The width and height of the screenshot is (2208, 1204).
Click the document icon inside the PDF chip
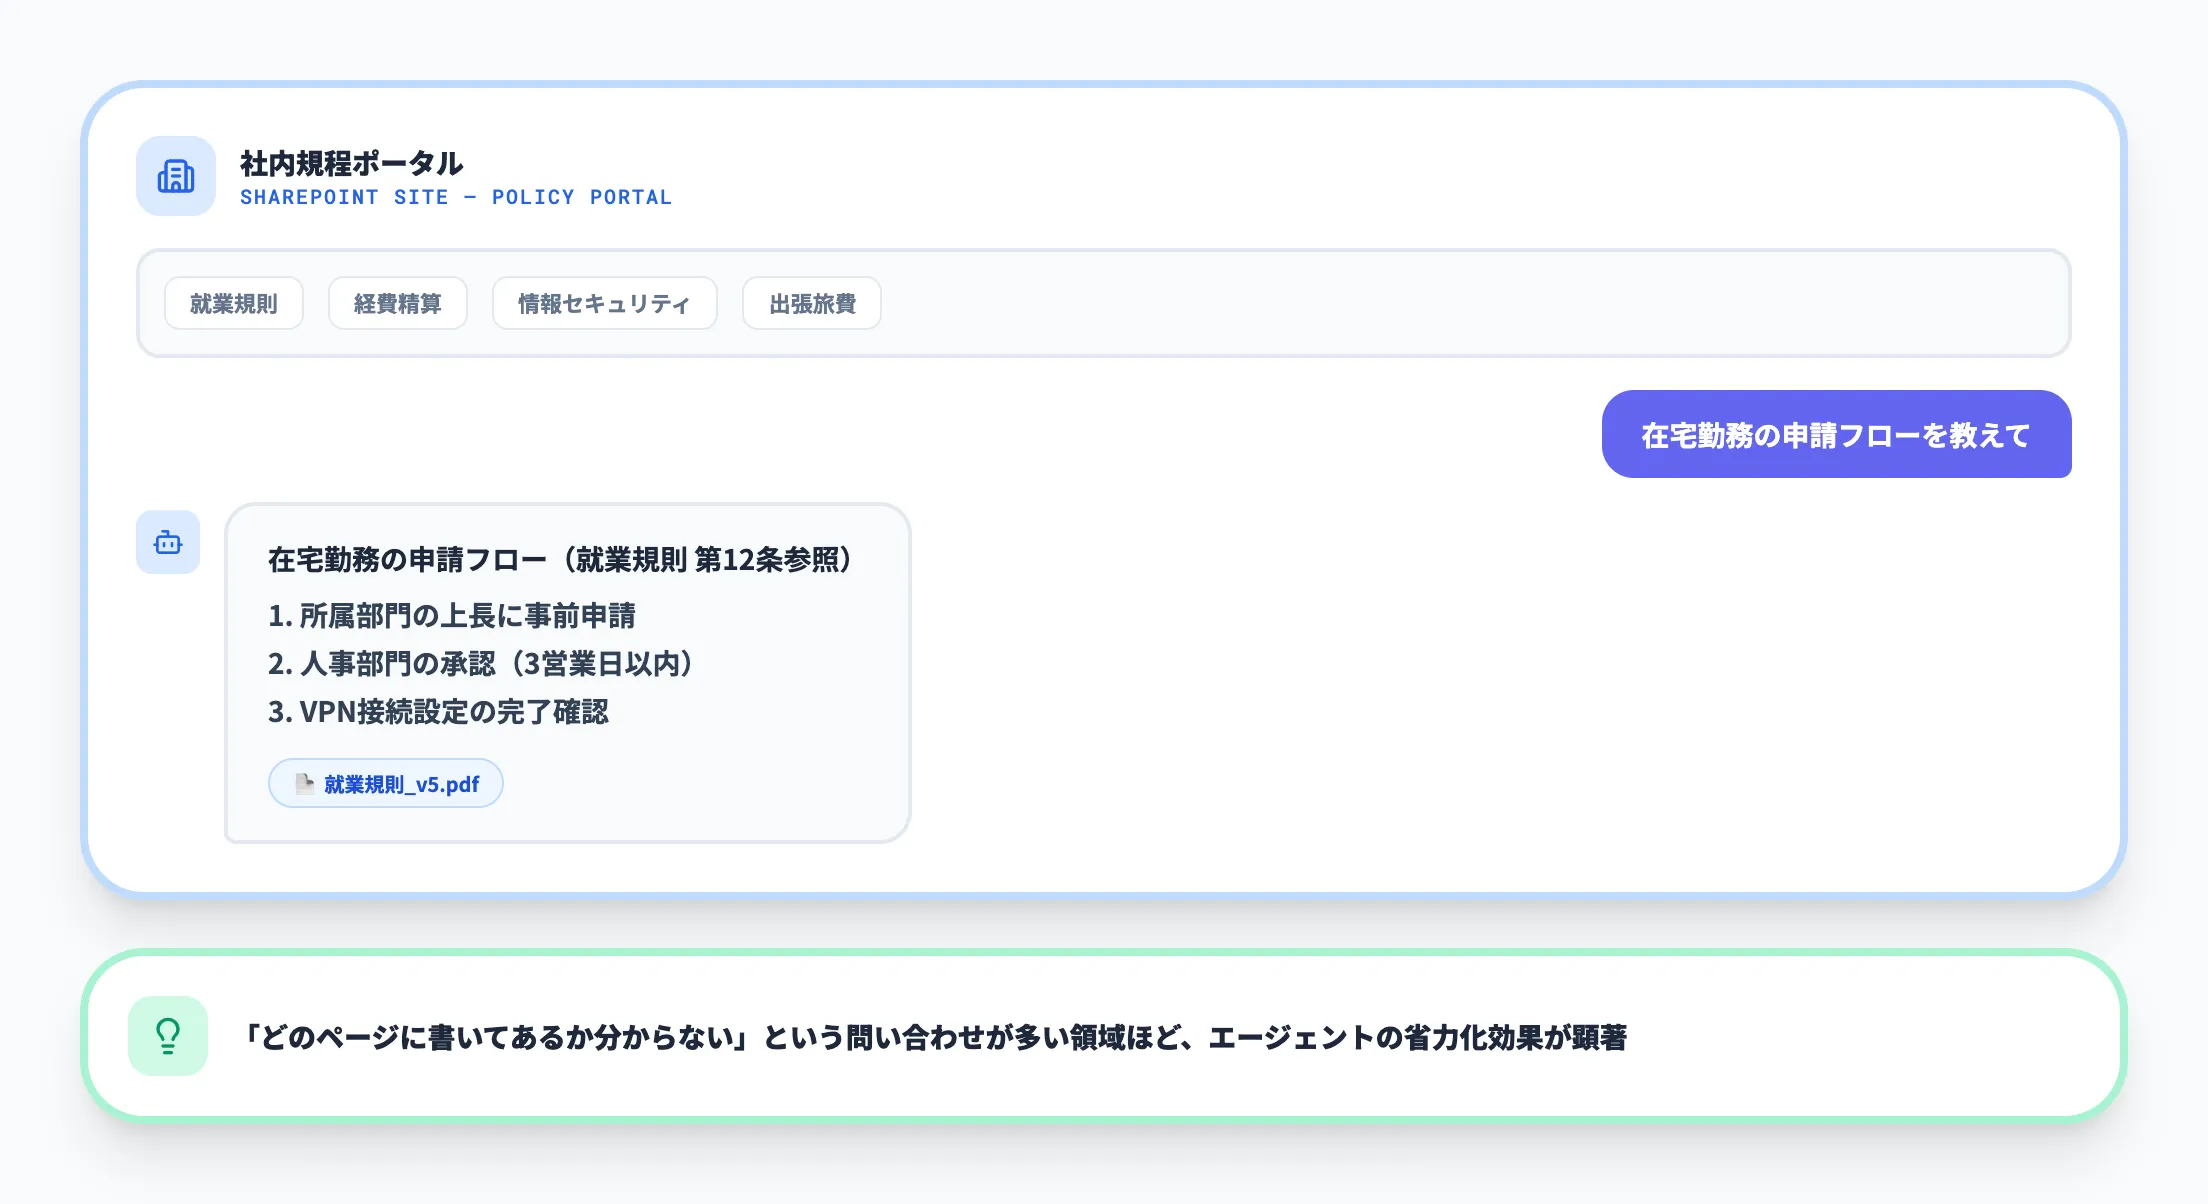click(303, 783)
